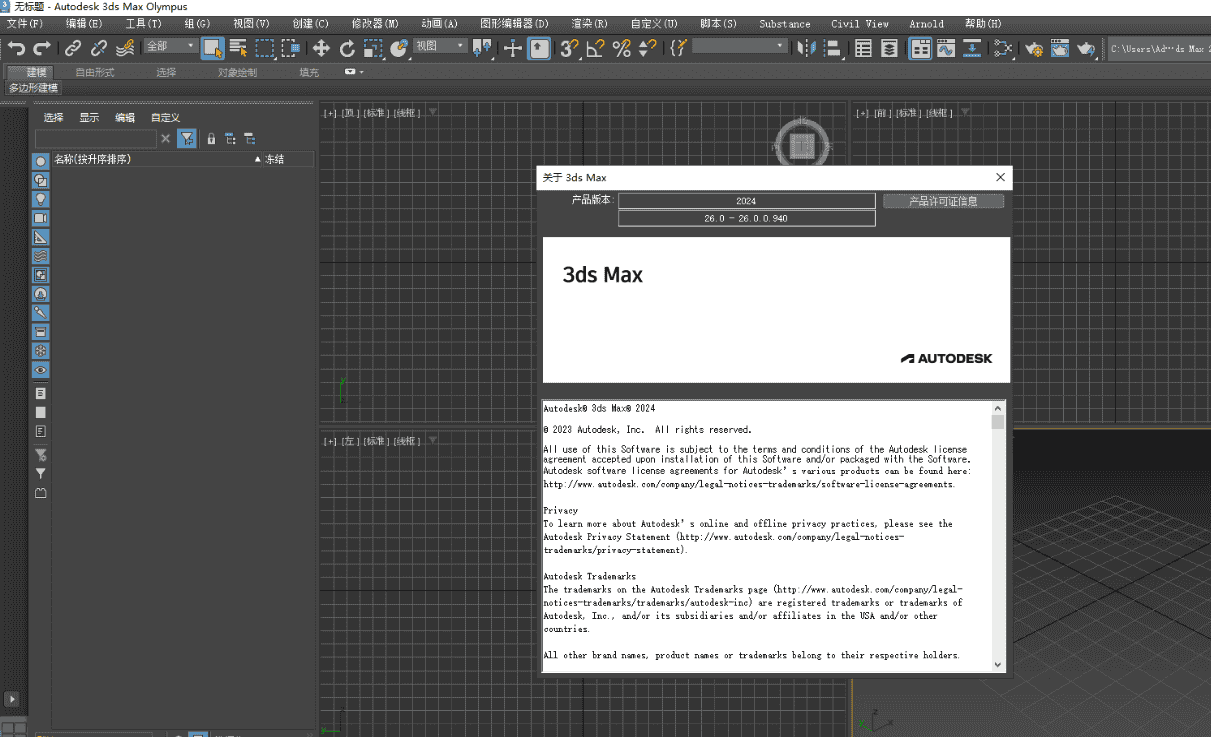
Task: Open the Arnold menu
Action: pos(926,23)
